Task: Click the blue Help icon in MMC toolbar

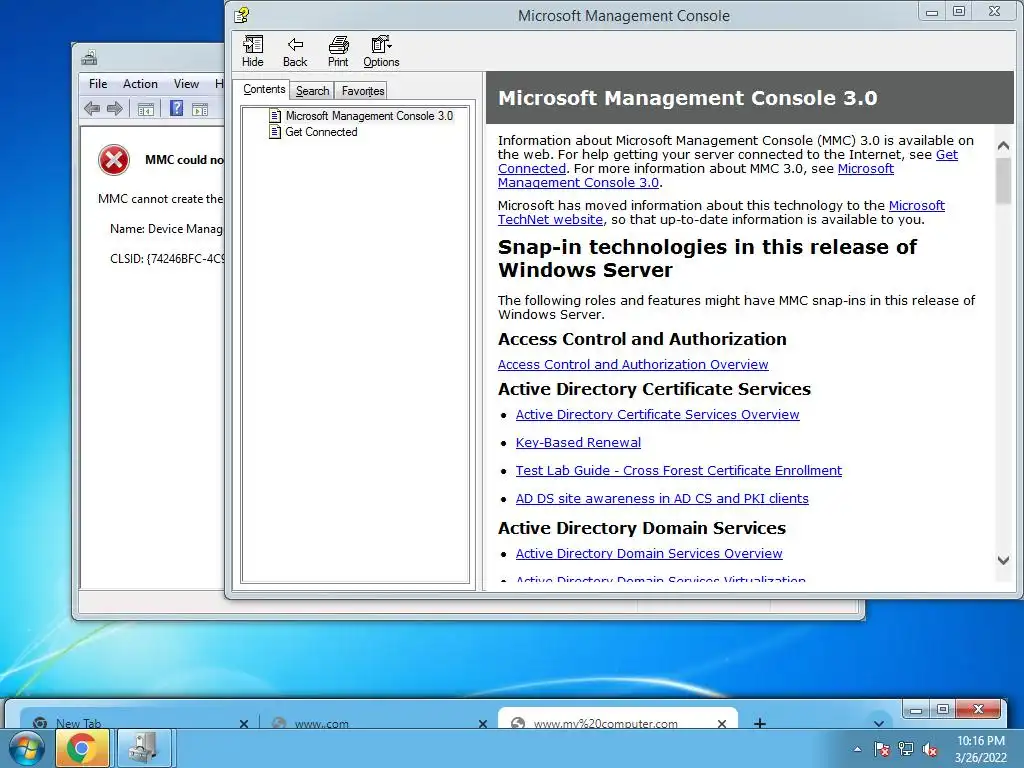Action: (x=176, y=108)
